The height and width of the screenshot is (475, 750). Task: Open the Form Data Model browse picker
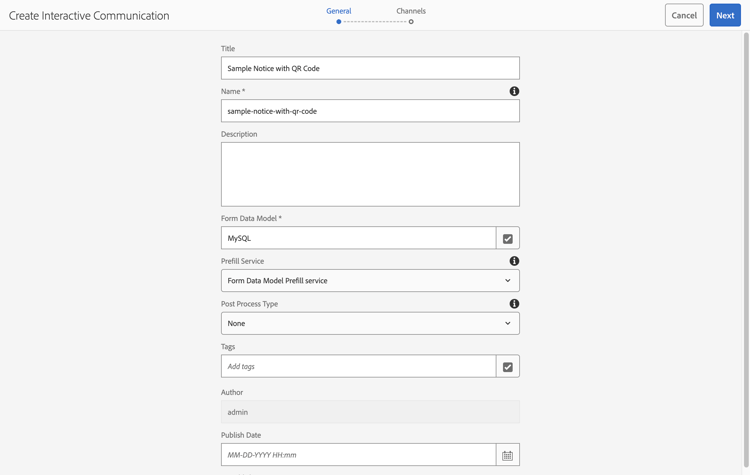point(507,238)
